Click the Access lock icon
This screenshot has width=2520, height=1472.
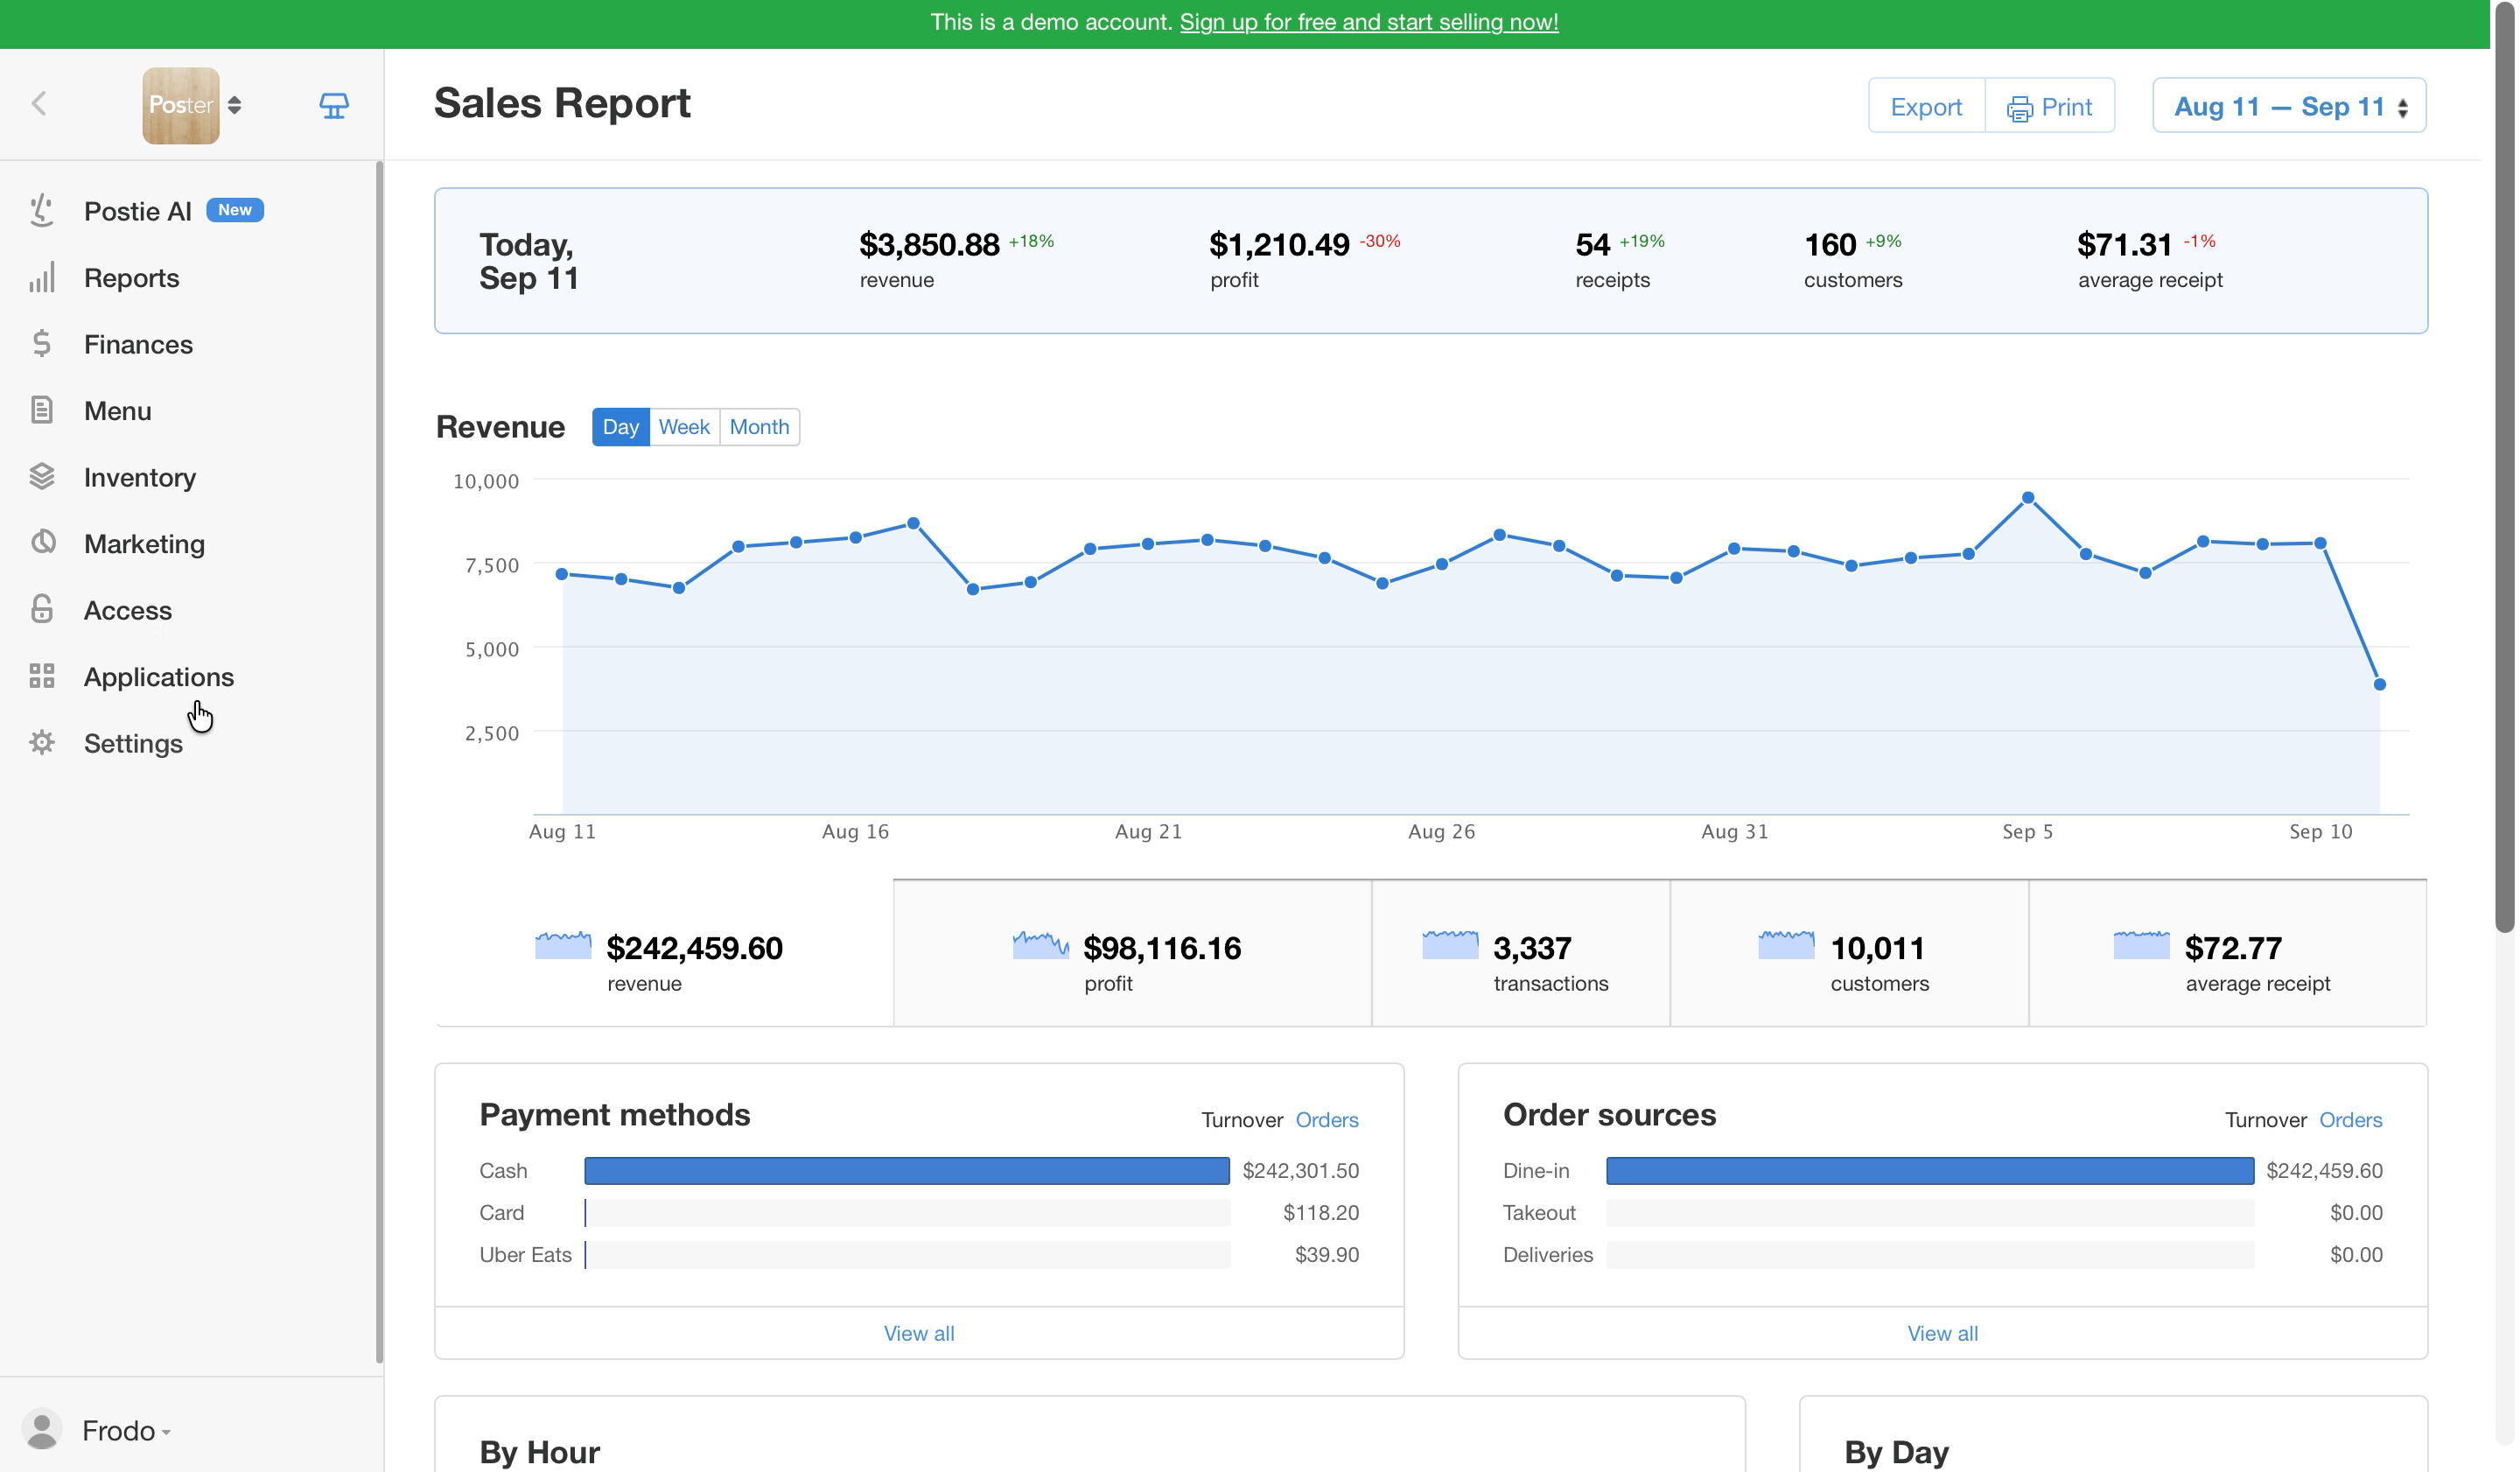coord(42,610)
